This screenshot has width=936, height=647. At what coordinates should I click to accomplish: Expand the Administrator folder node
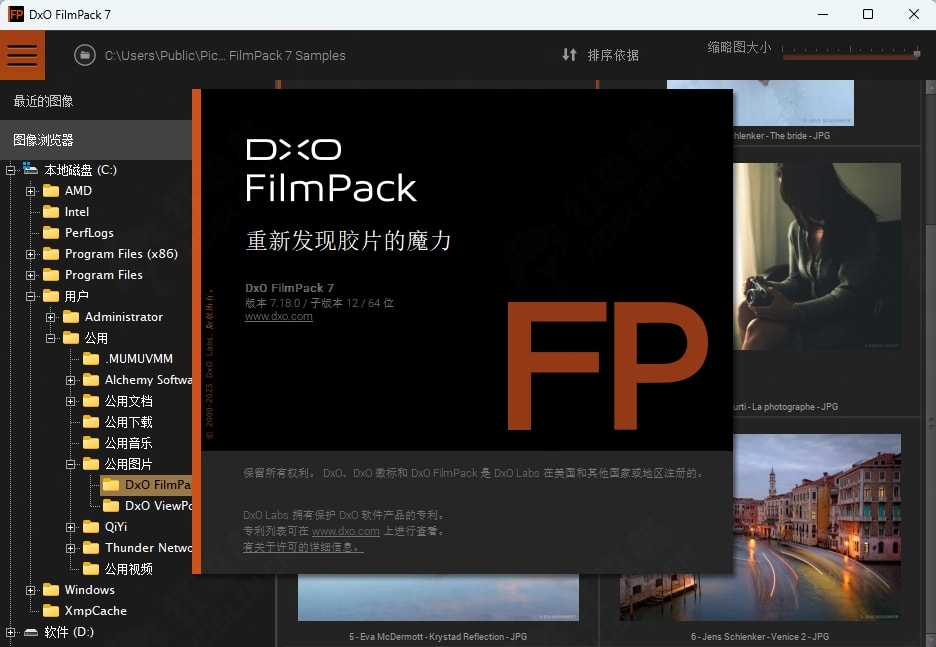pyautogui.click(x=49, y=317)
